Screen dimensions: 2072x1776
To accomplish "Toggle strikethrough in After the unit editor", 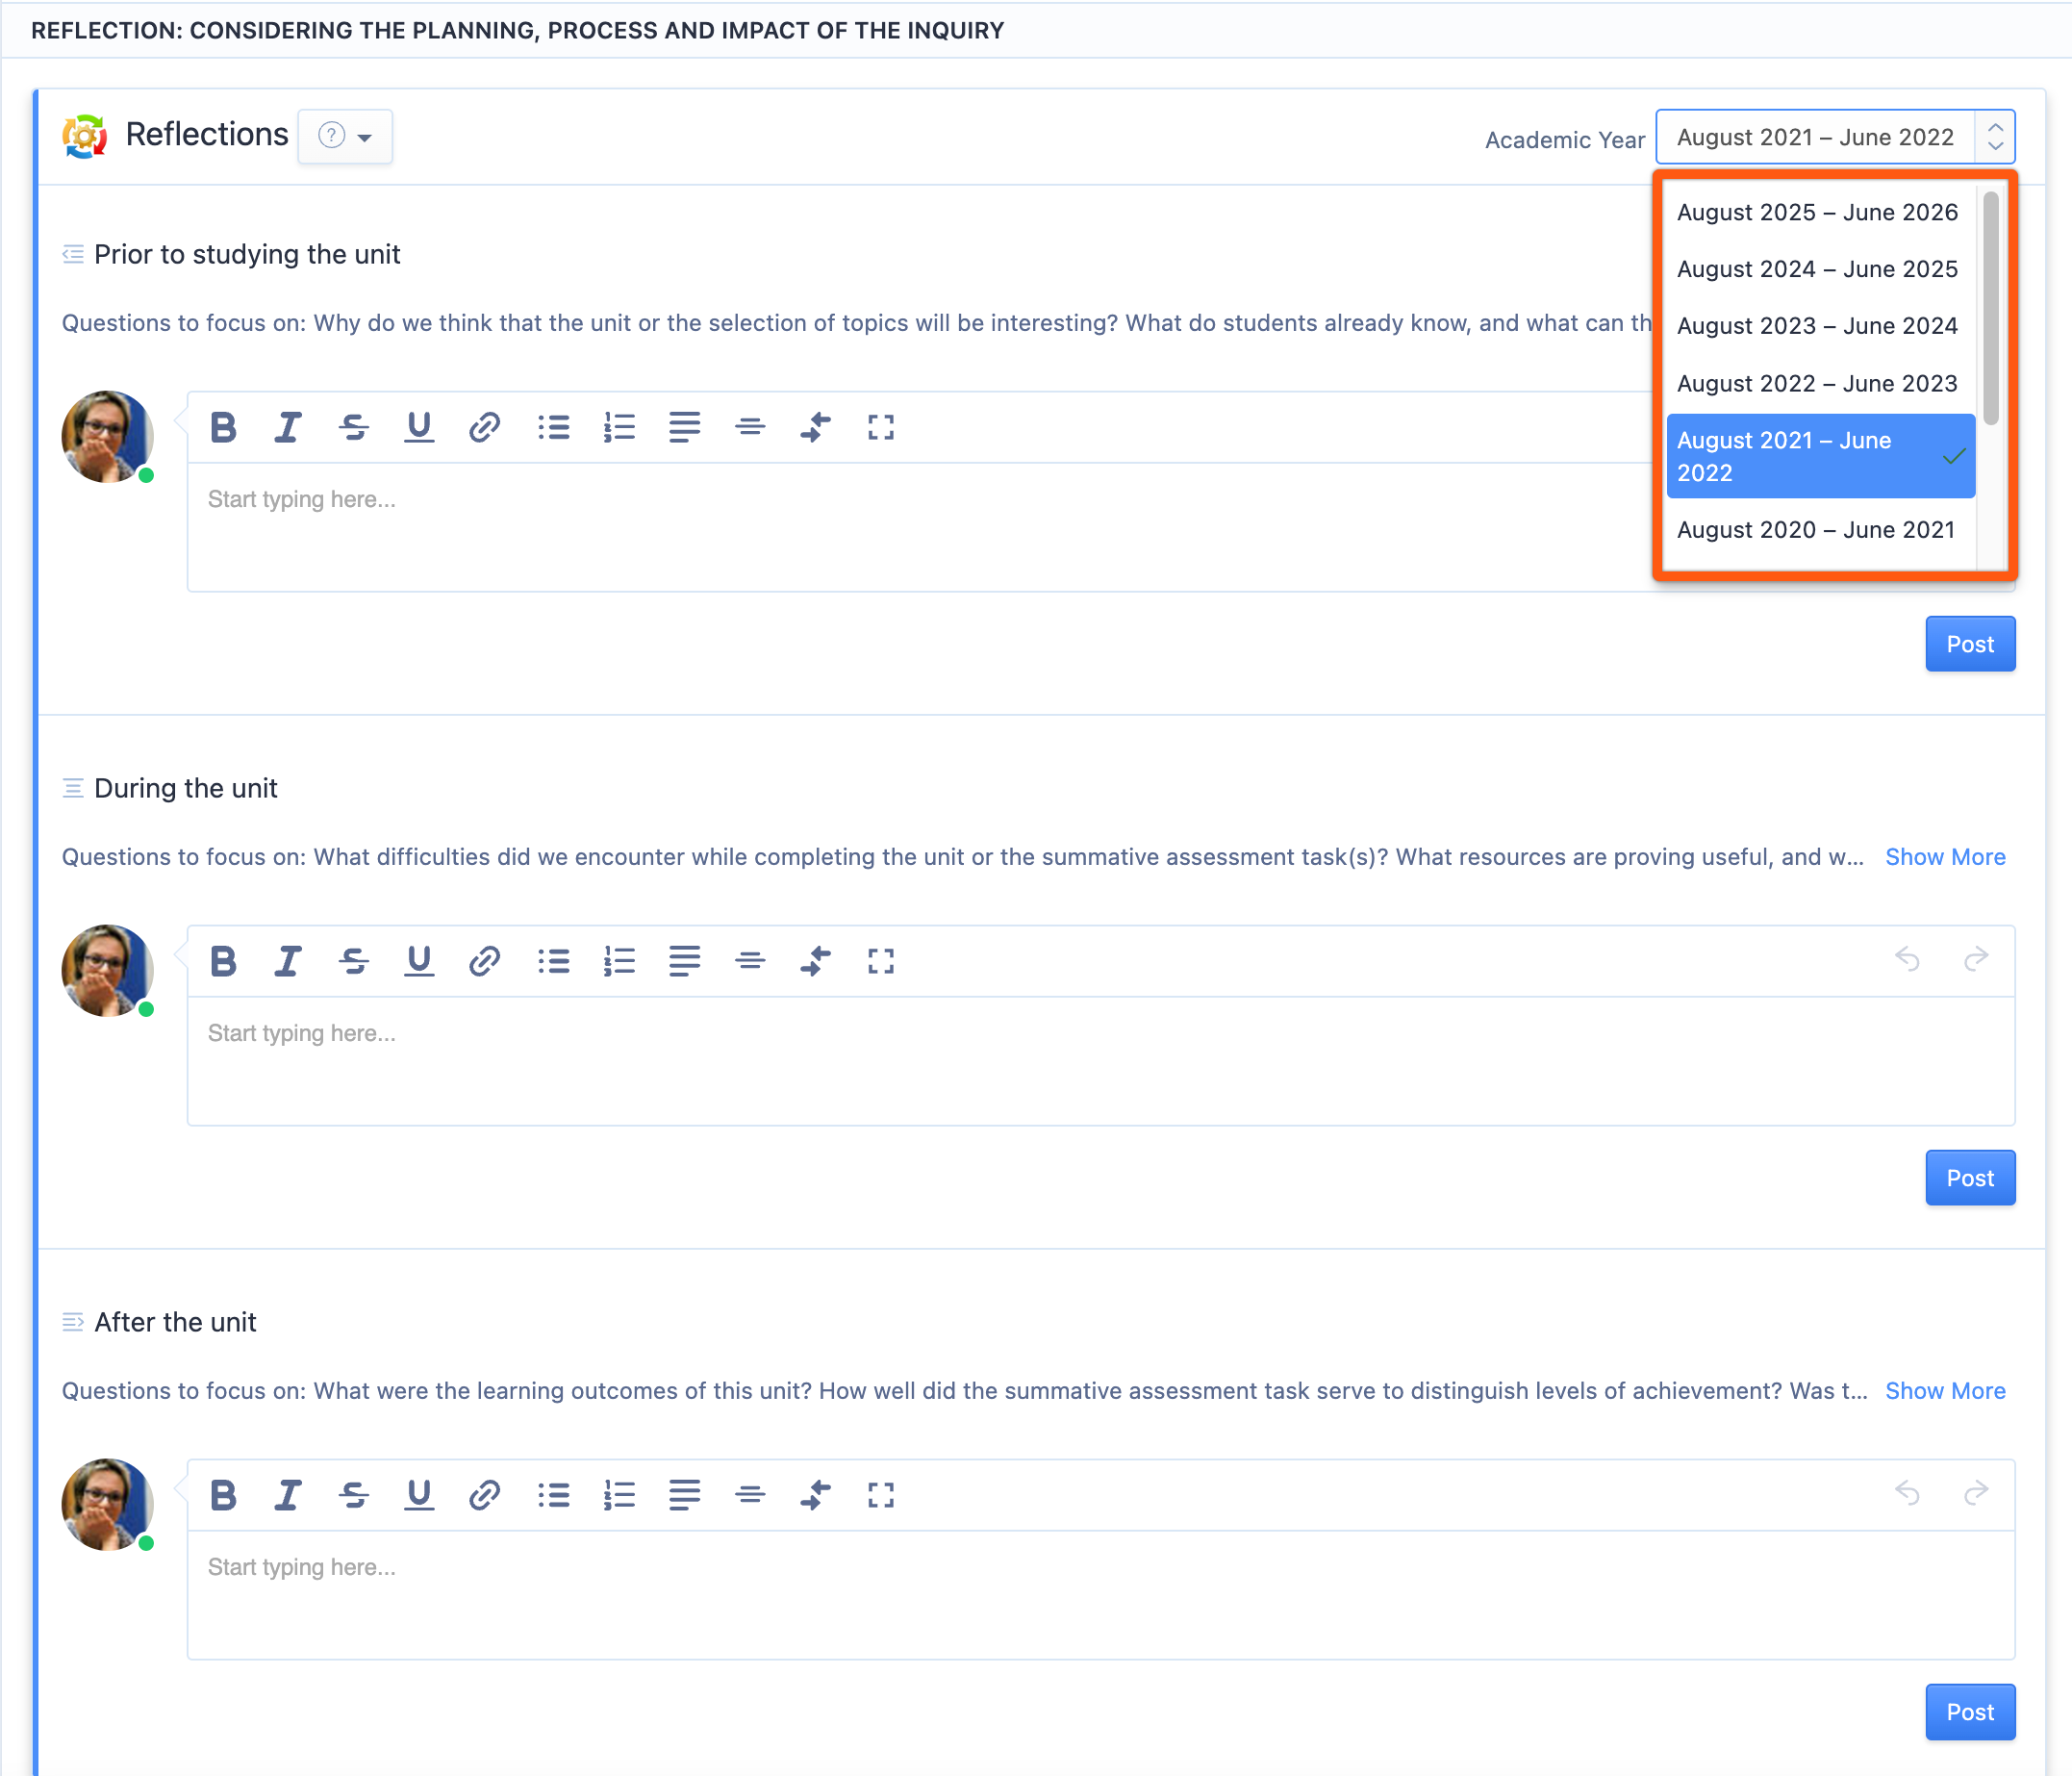I will point(353,1495).
